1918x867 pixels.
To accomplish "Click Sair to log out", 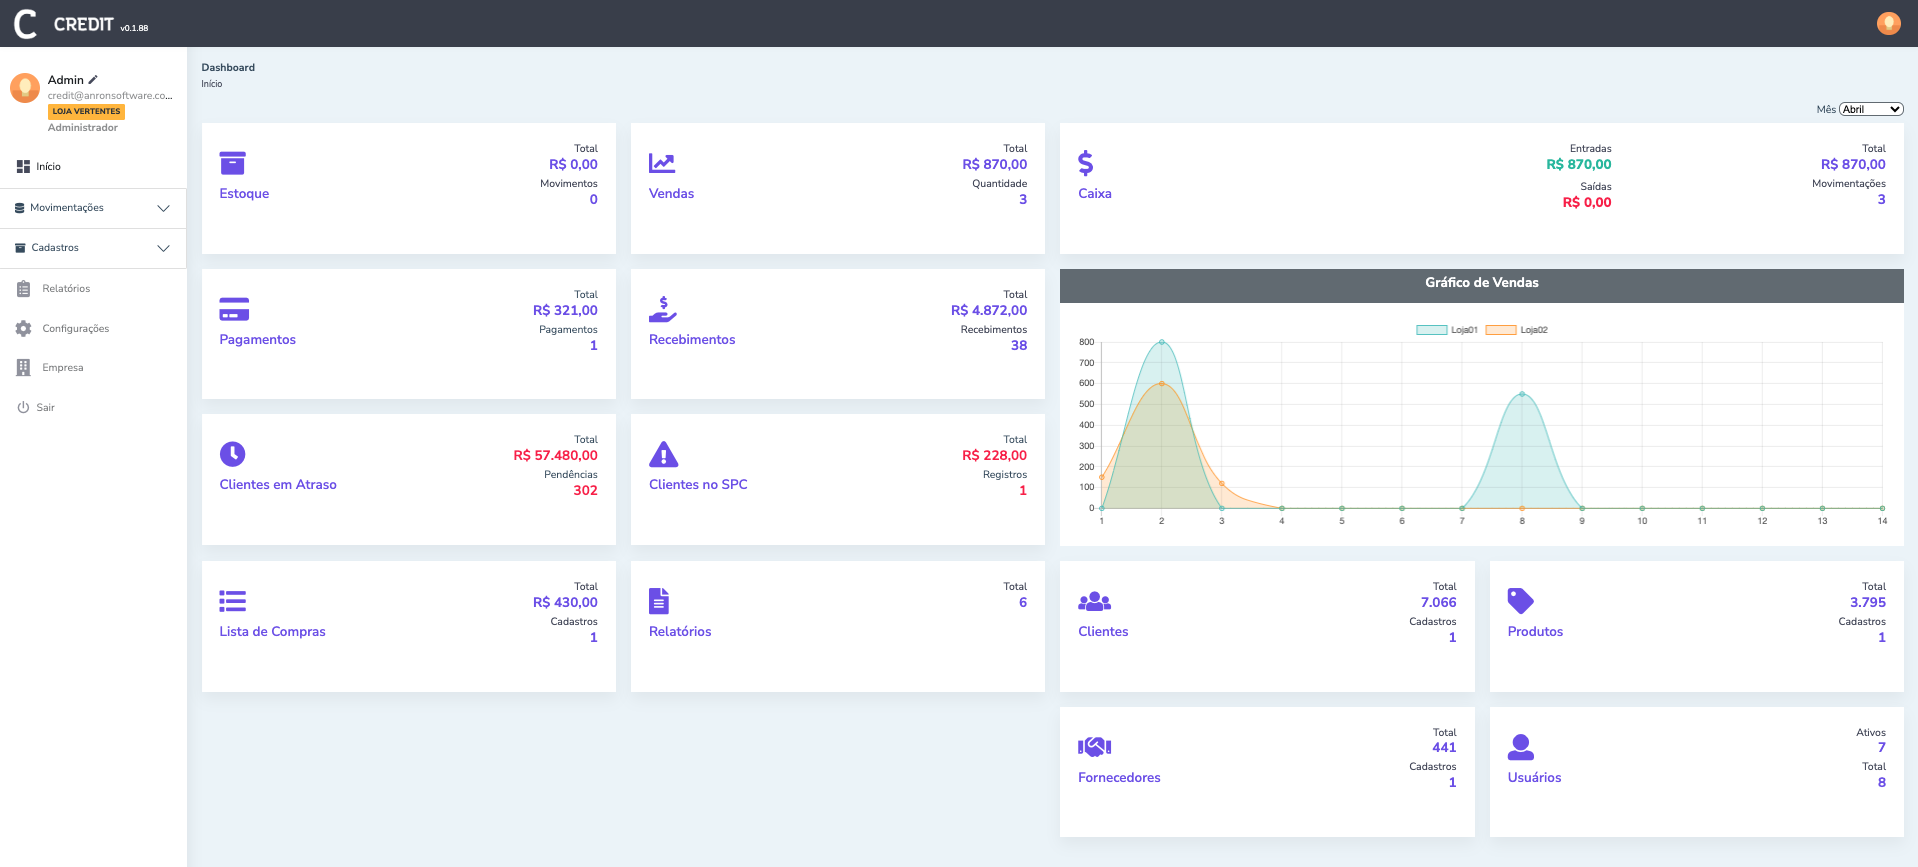I will (45, 408).
